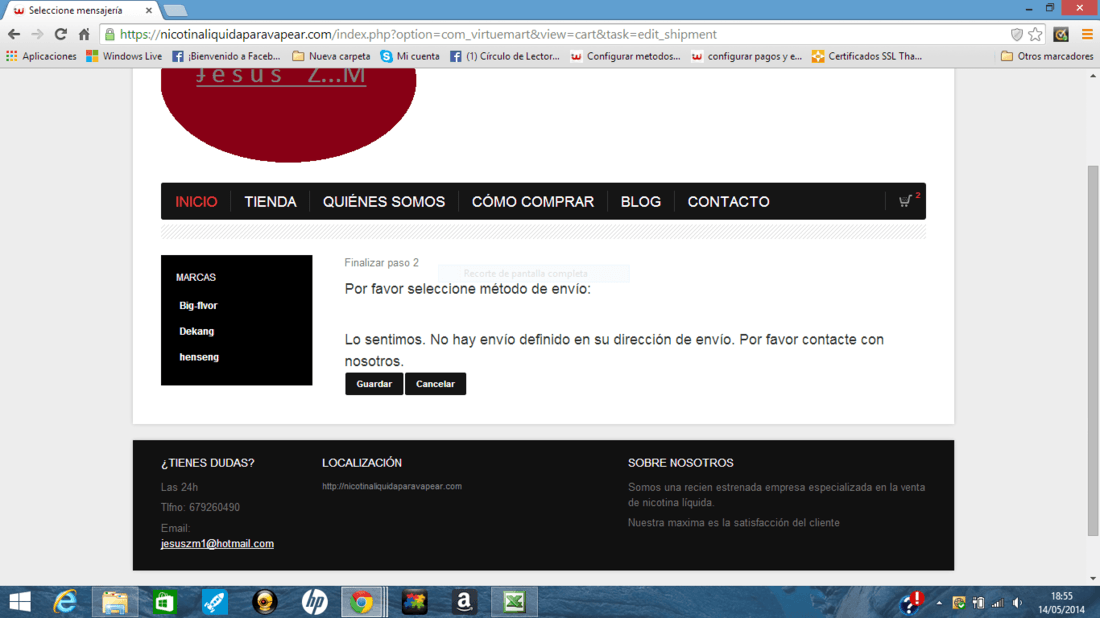
Task: Open the TIENDA menu item
Action: [x=270, y=202]
